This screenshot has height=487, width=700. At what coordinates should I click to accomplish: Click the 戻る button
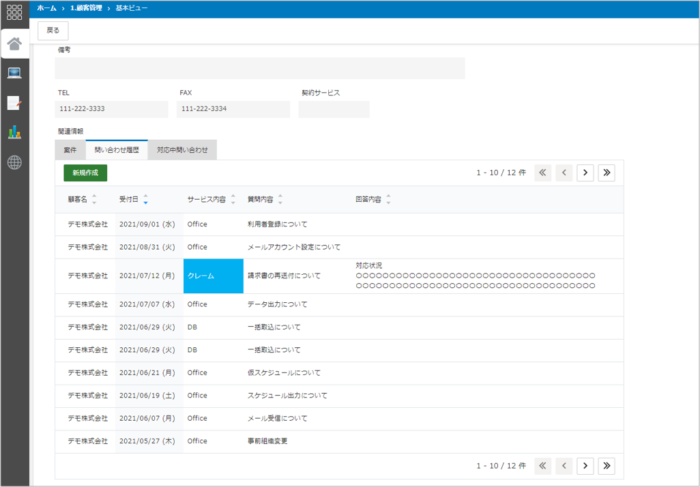[x=53, y=30]
